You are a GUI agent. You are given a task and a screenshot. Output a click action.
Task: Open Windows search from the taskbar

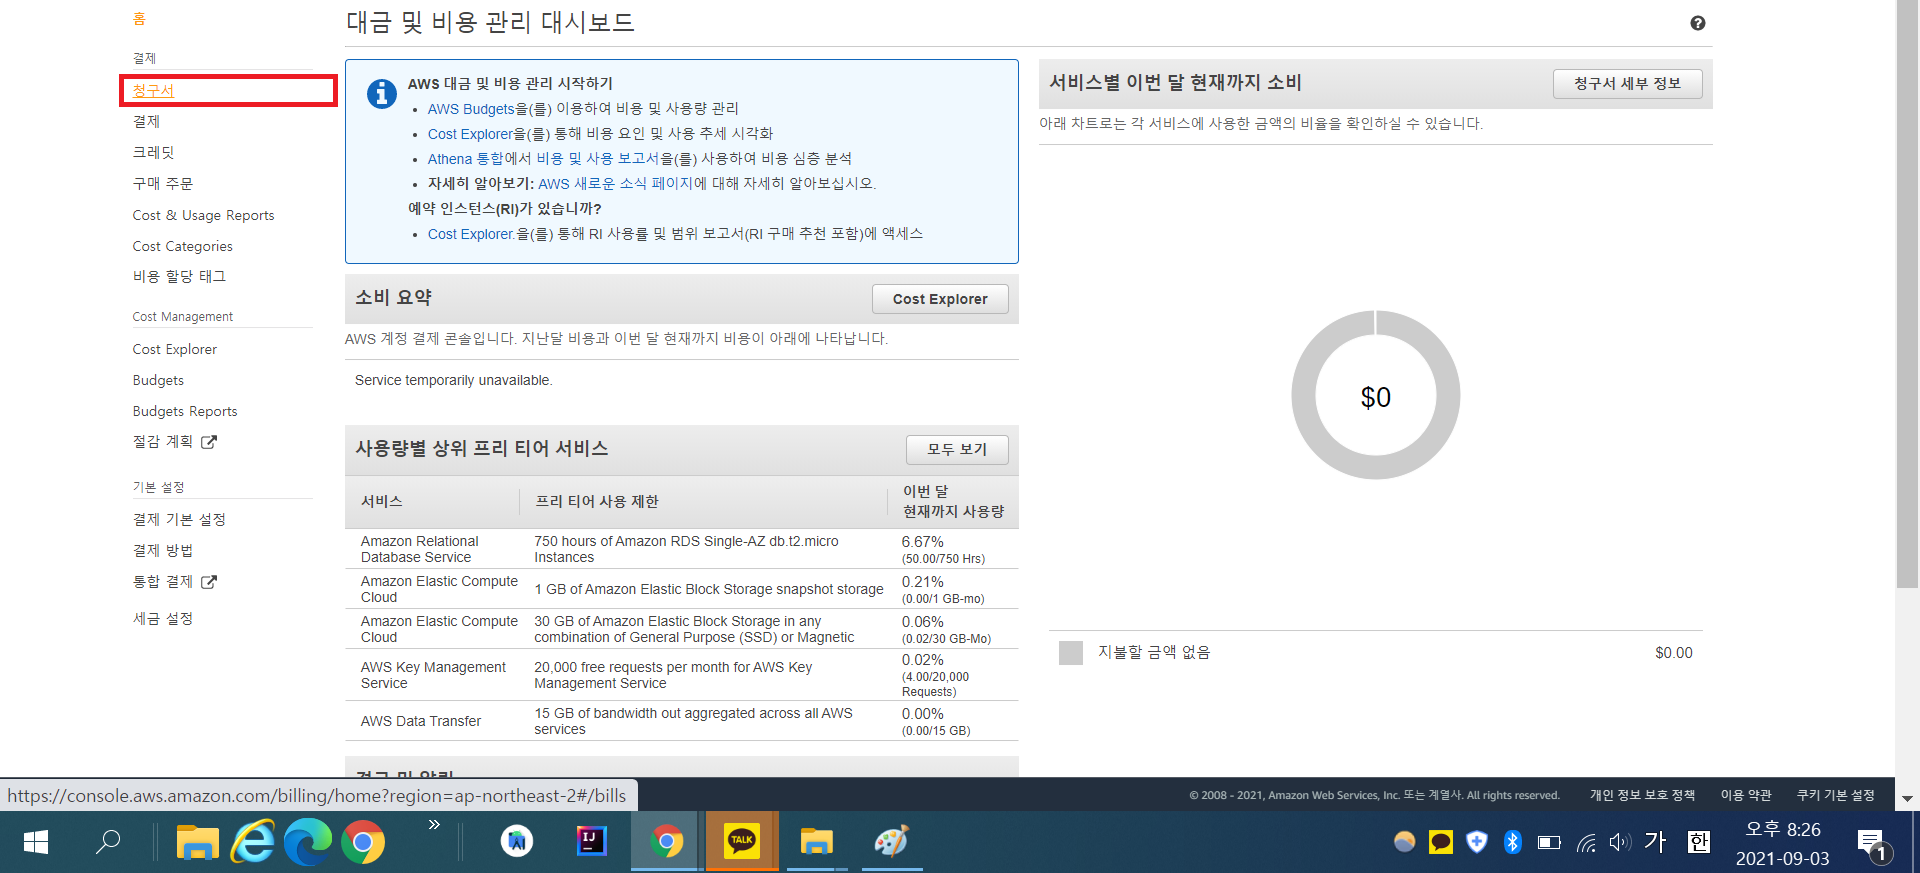coord(108,842)
